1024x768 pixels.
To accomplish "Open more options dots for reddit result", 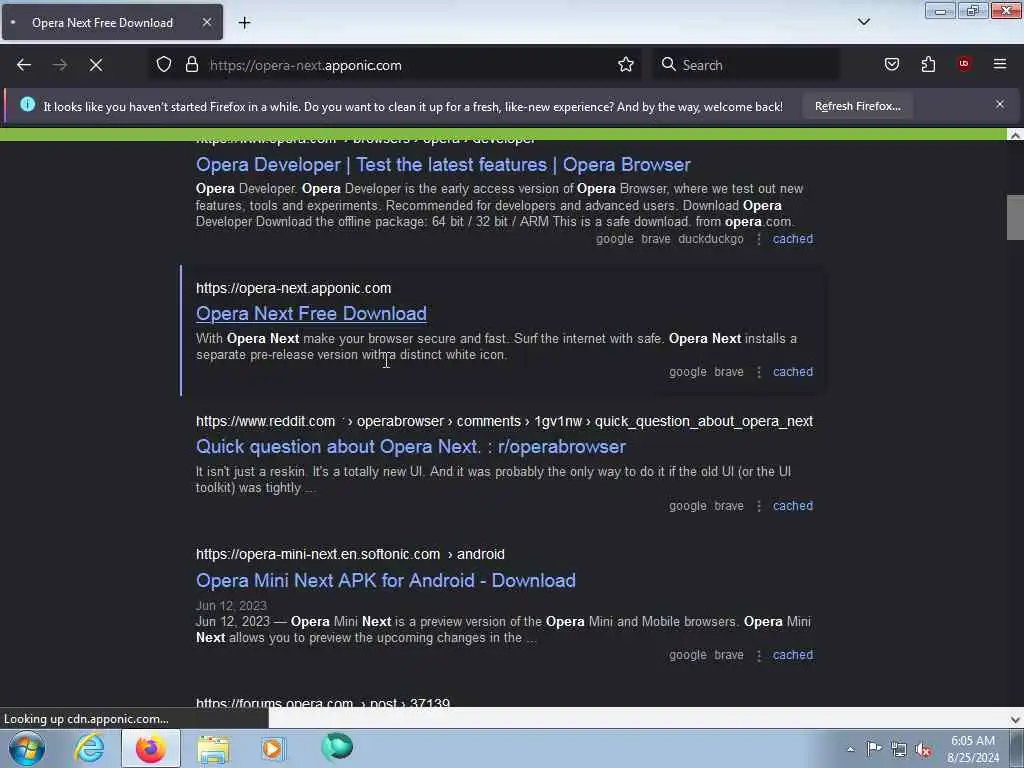I will 758,506.
